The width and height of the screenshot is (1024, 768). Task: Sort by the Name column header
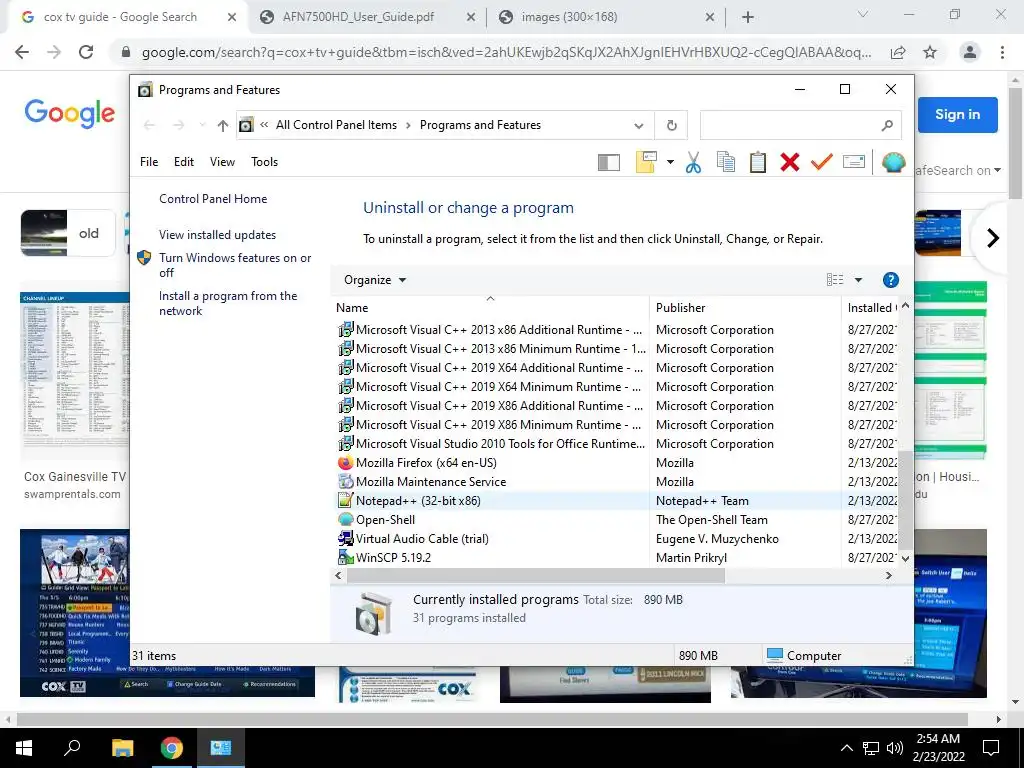coord(490,308)
